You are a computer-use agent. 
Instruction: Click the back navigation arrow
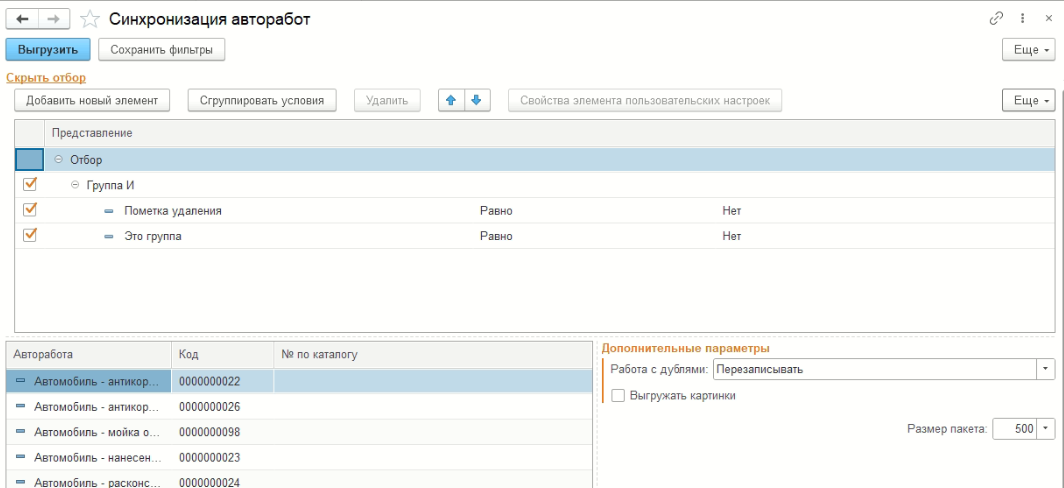tap(20, 20)
